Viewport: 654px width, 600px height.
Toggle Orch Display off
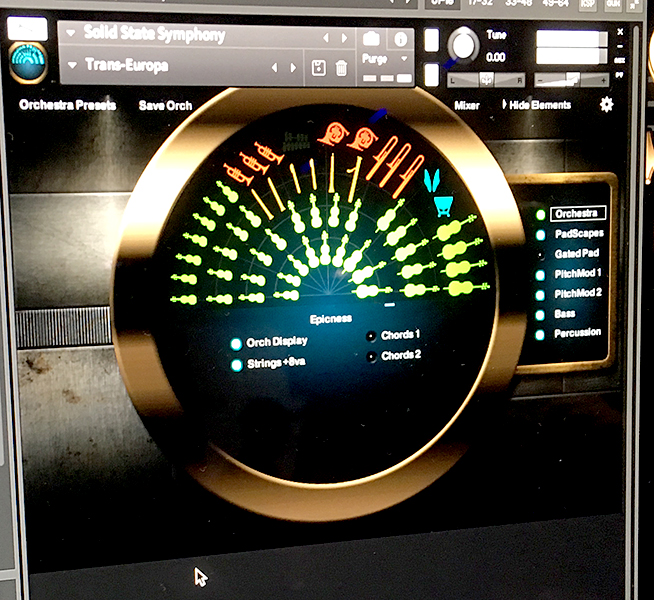click(x=236, y=344)
